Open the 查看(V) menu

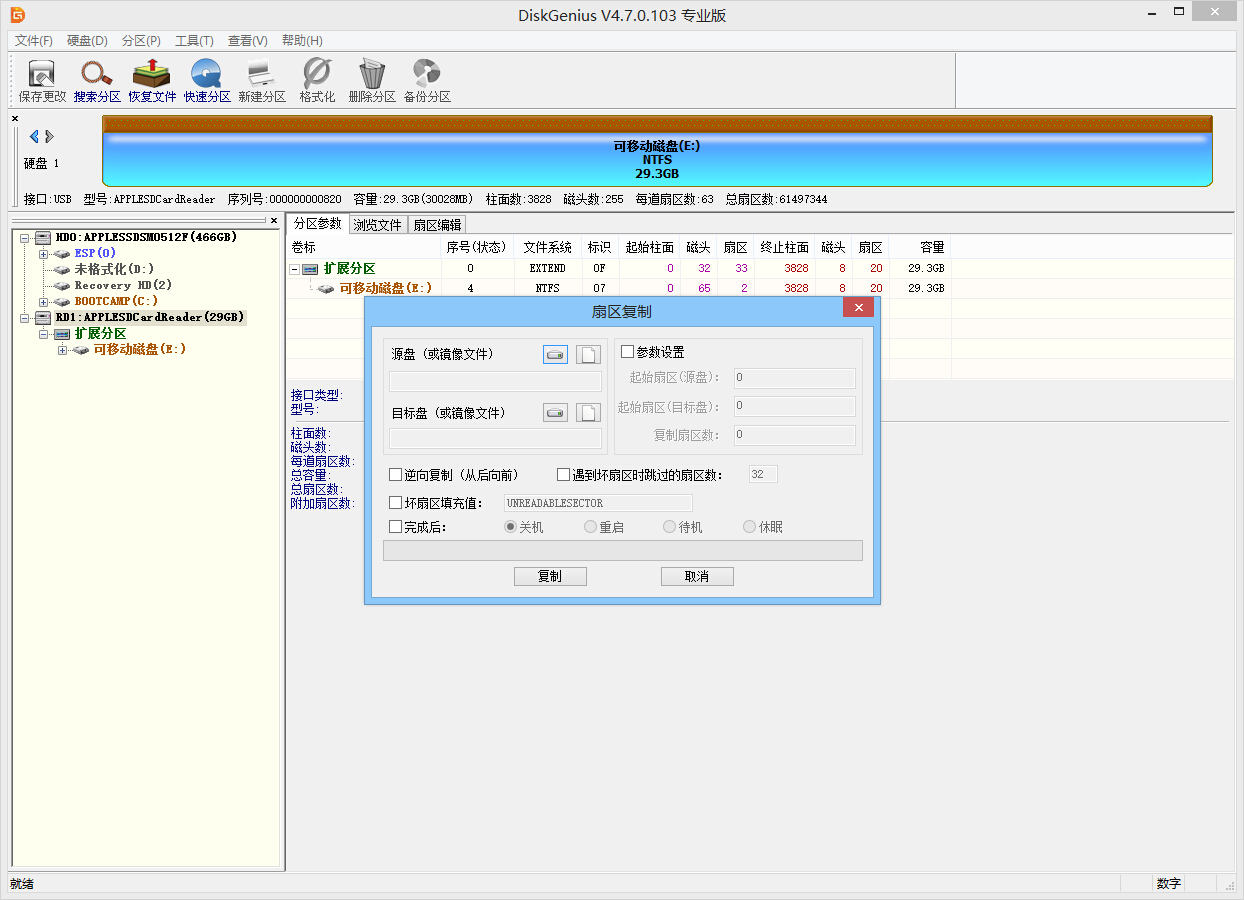point(247,41)
